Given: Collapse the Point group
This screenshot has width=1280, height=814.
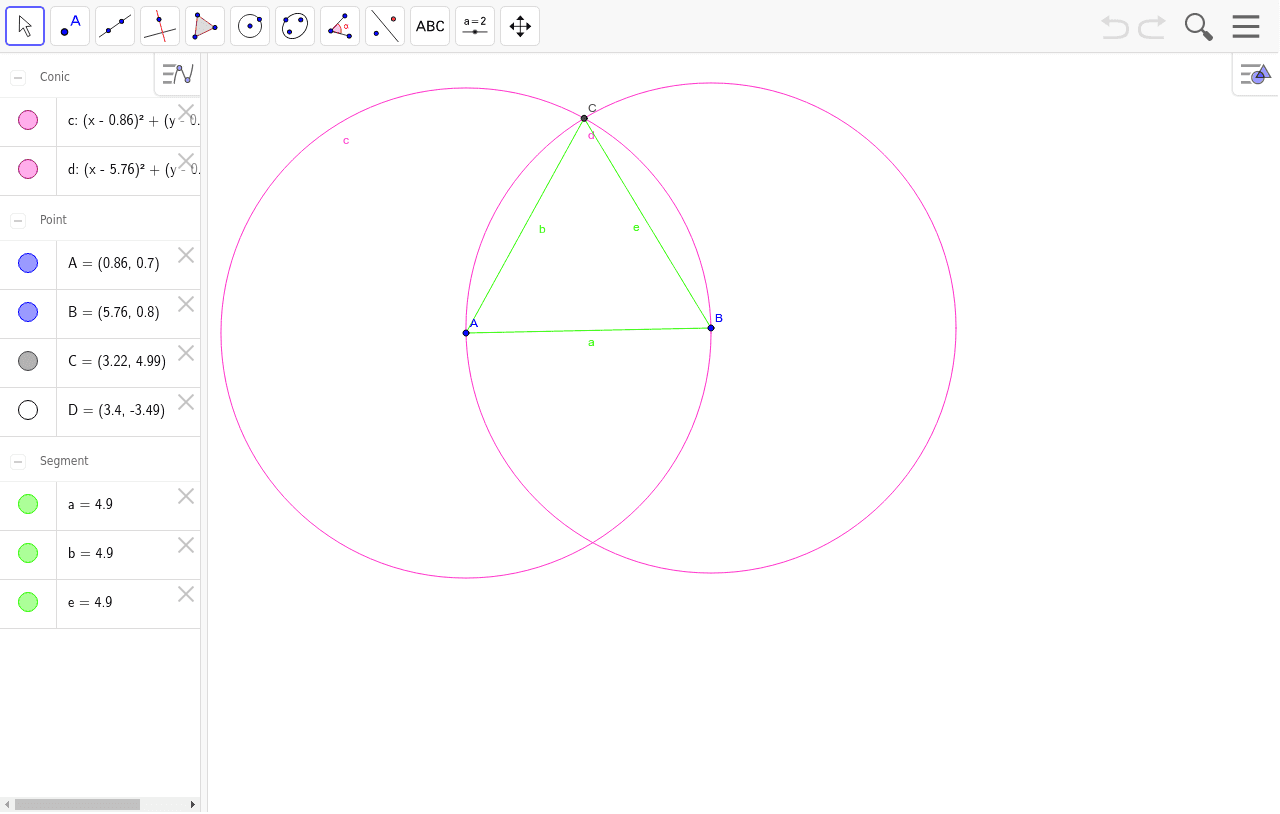Looking at the screenshot, I should coord(18,220).
